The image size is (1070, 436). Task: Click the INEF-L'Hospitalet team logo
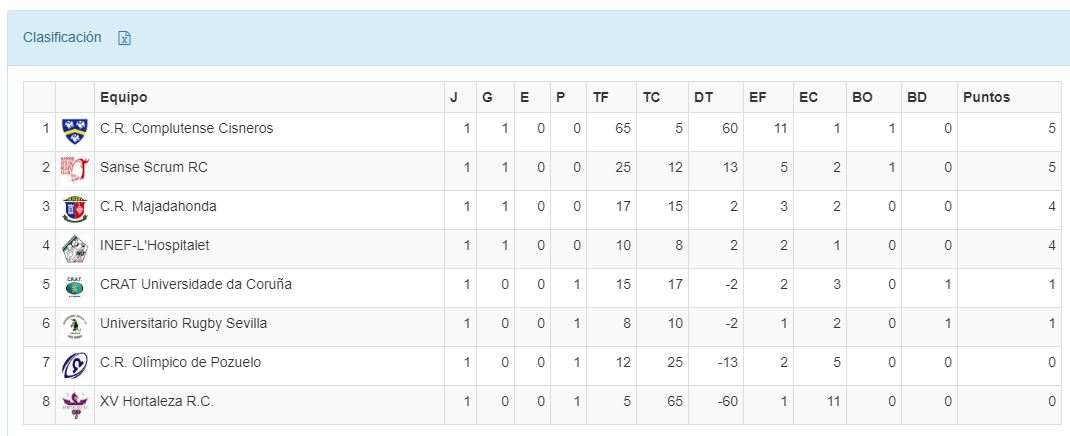(x=74, y=247)
